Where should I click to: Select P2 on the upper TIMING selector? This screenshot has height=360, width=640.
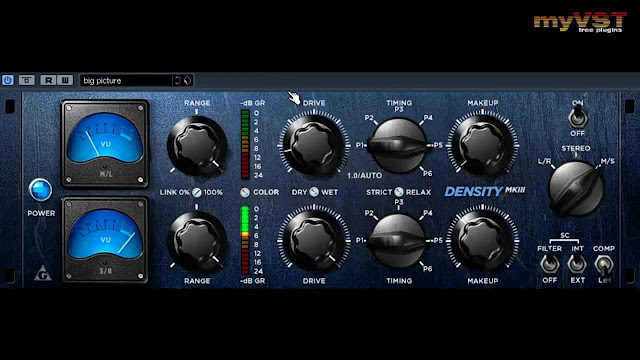(x=369, y=118)
